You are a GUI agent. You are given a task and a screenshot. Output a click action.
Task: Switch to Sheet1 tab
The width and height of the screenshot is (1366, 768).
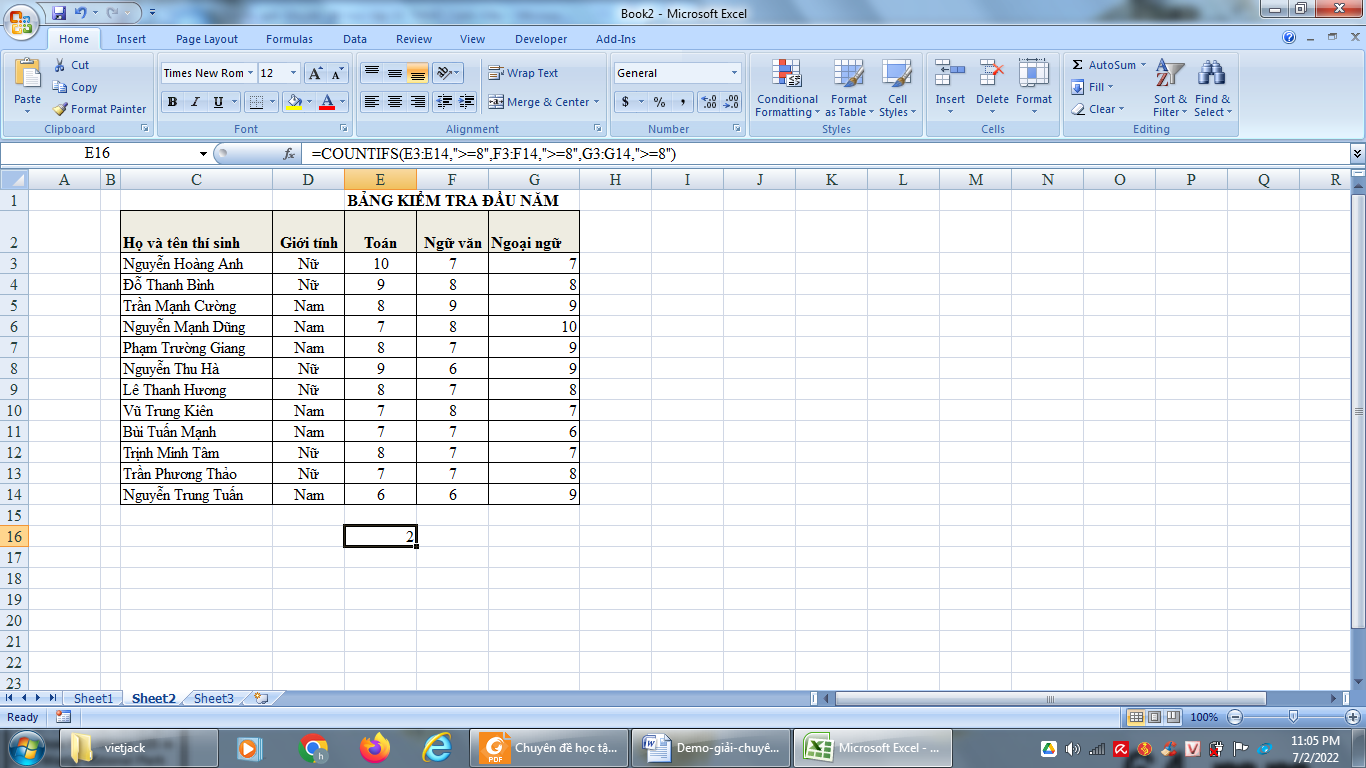94,698
